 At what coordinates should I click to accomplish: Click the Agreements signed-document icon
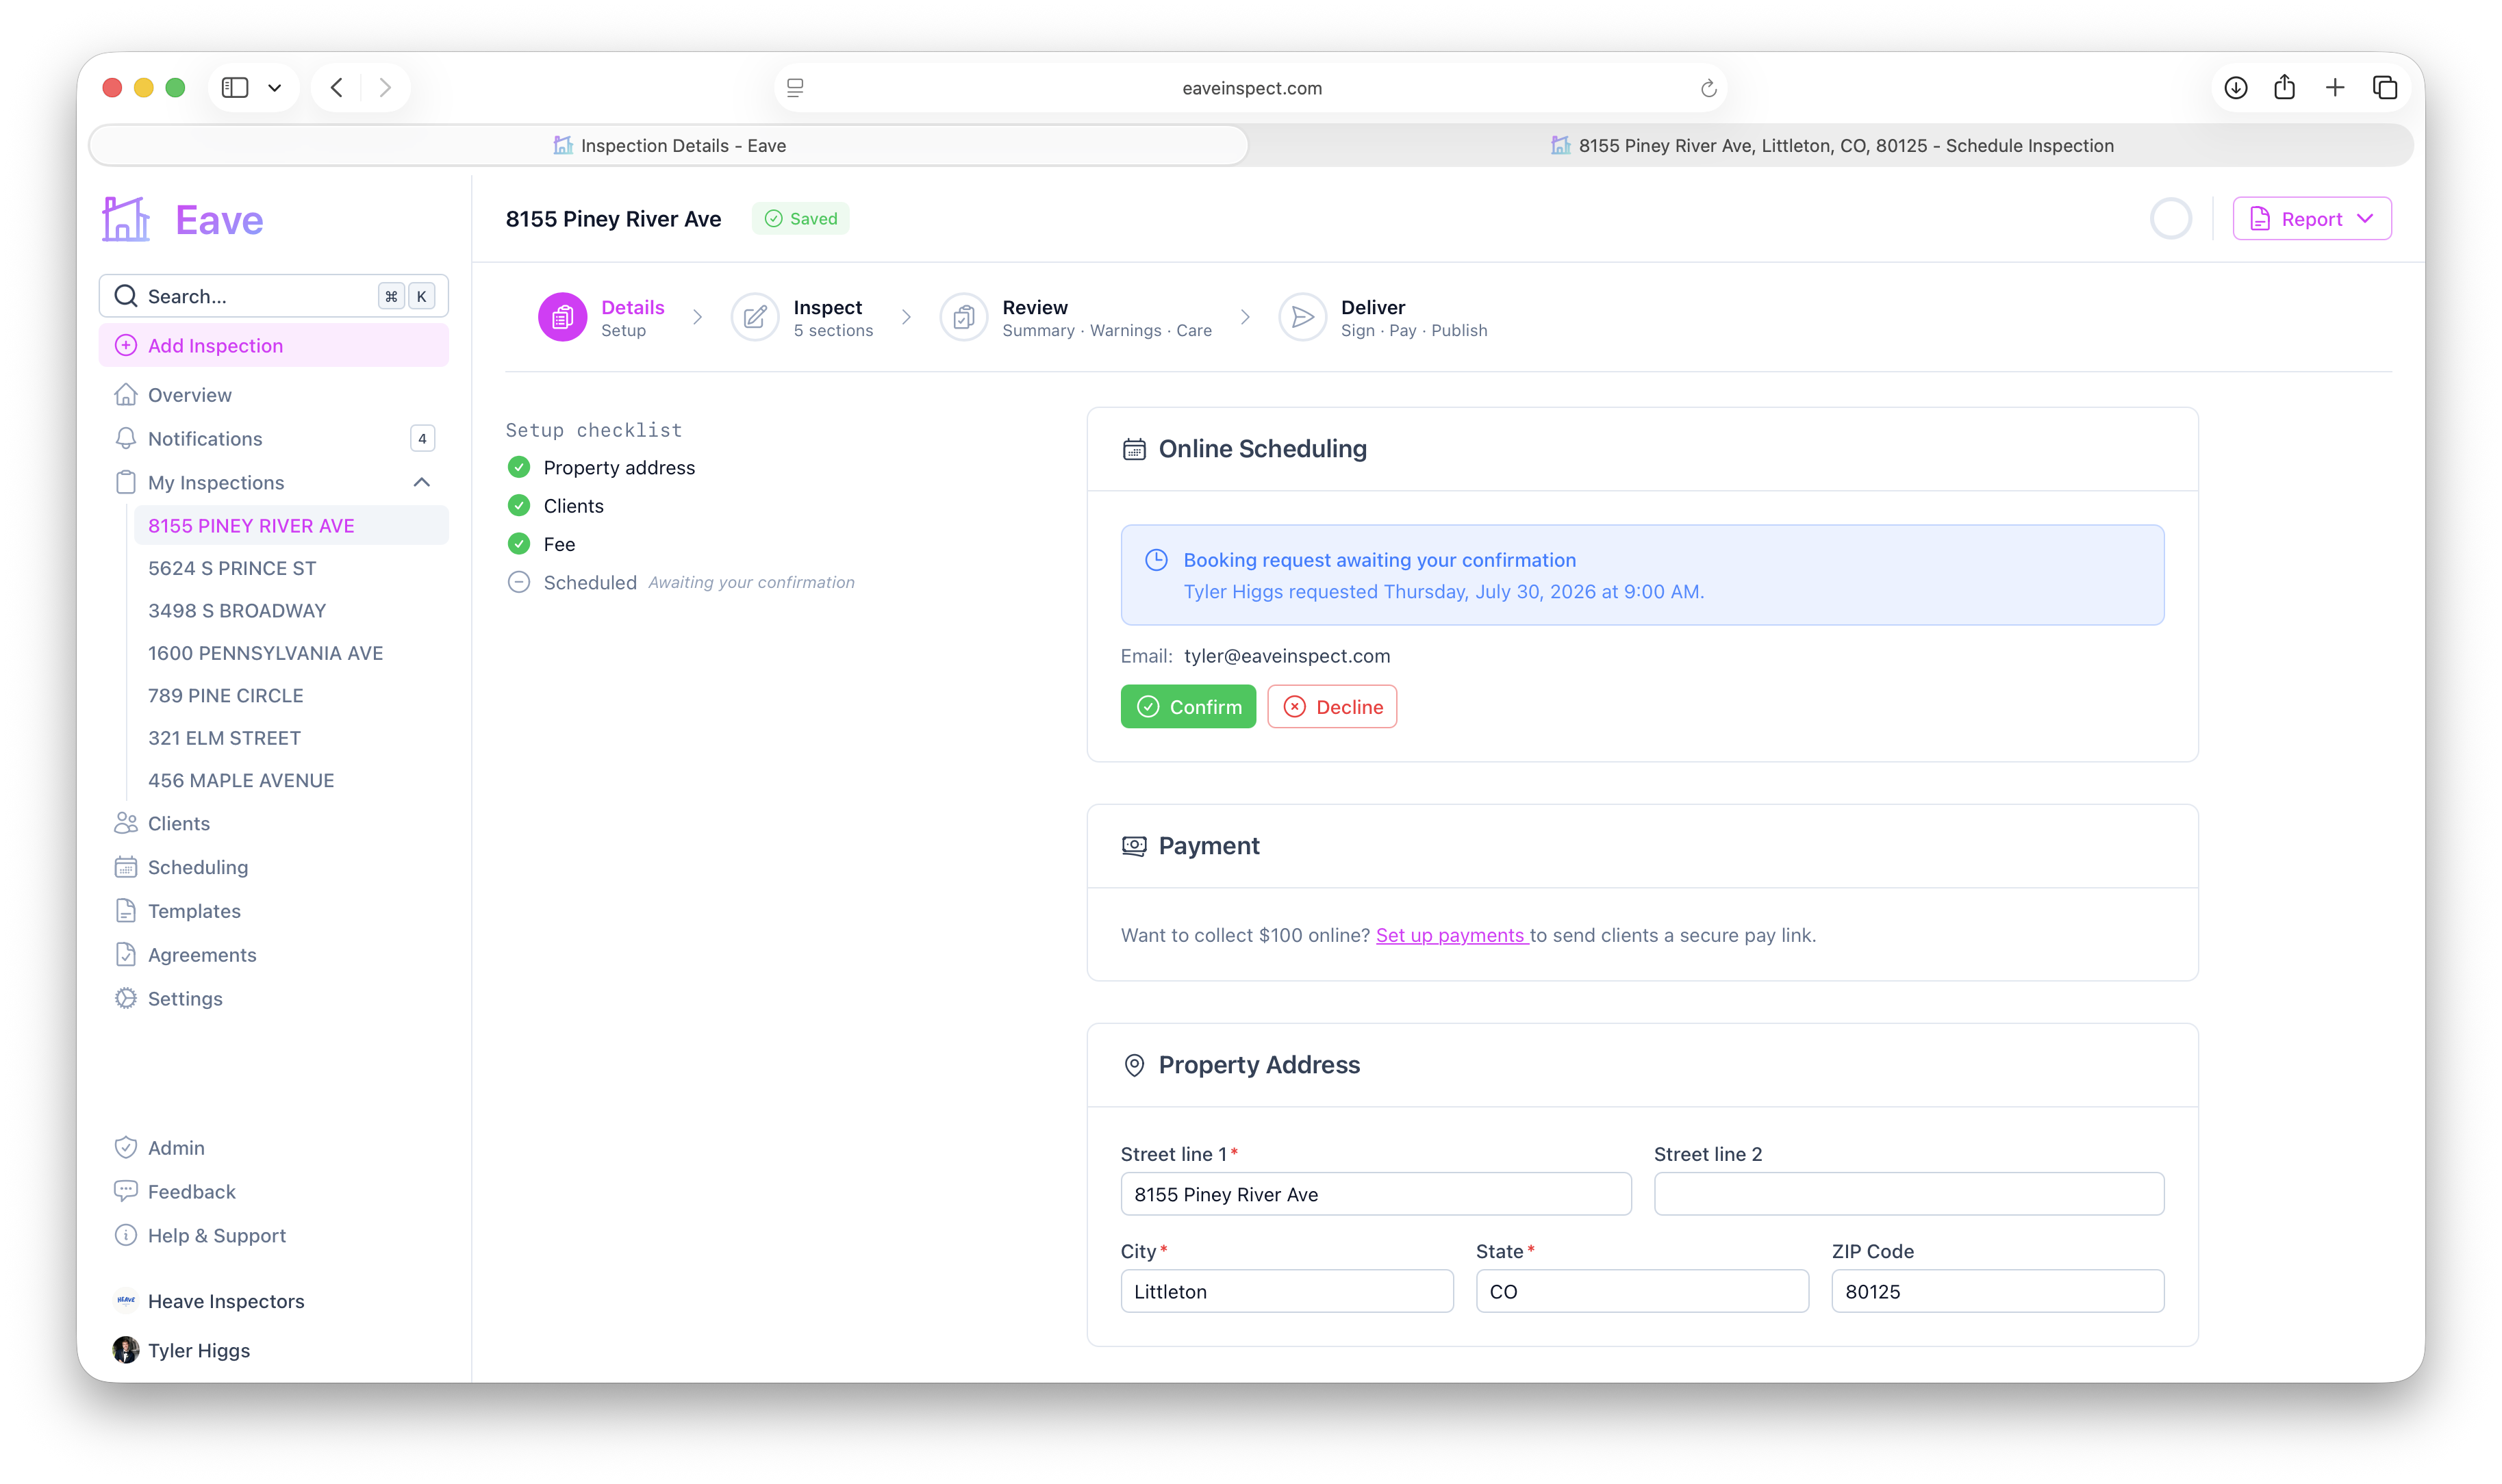(x=125, y=955)
